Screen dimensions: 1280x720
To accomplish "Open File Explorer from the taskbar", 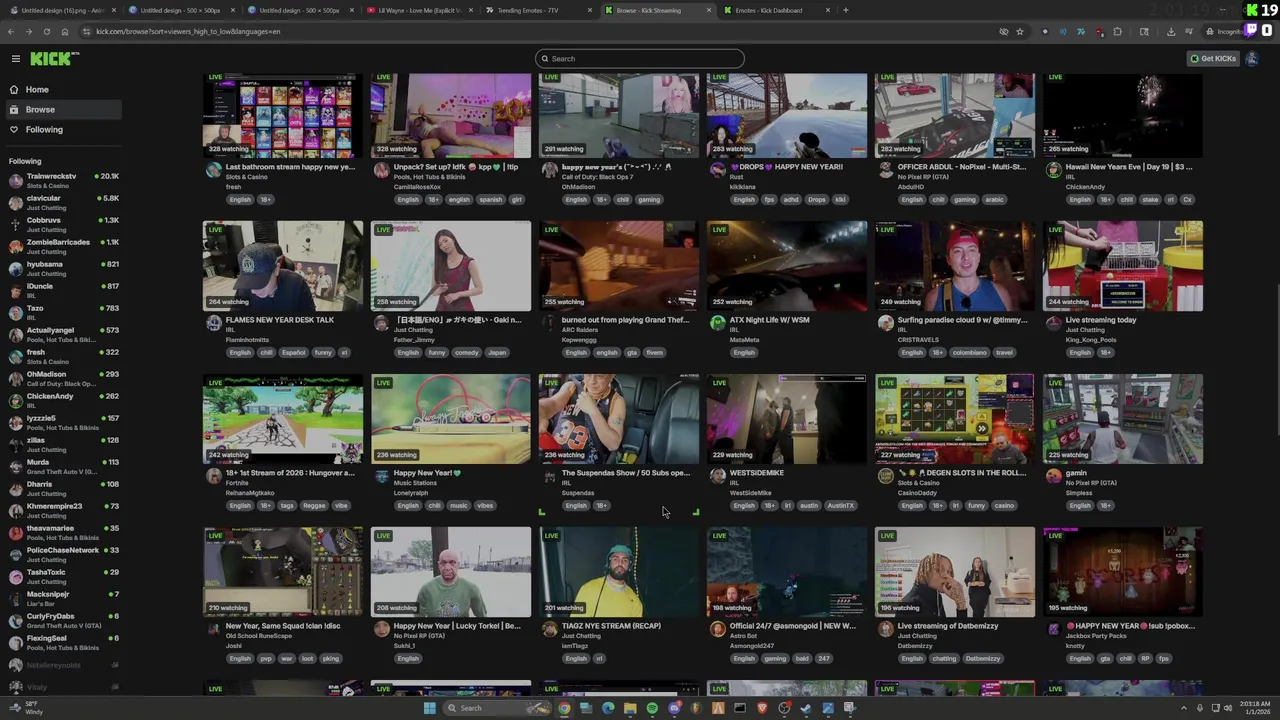I will [x=630, y=708].
